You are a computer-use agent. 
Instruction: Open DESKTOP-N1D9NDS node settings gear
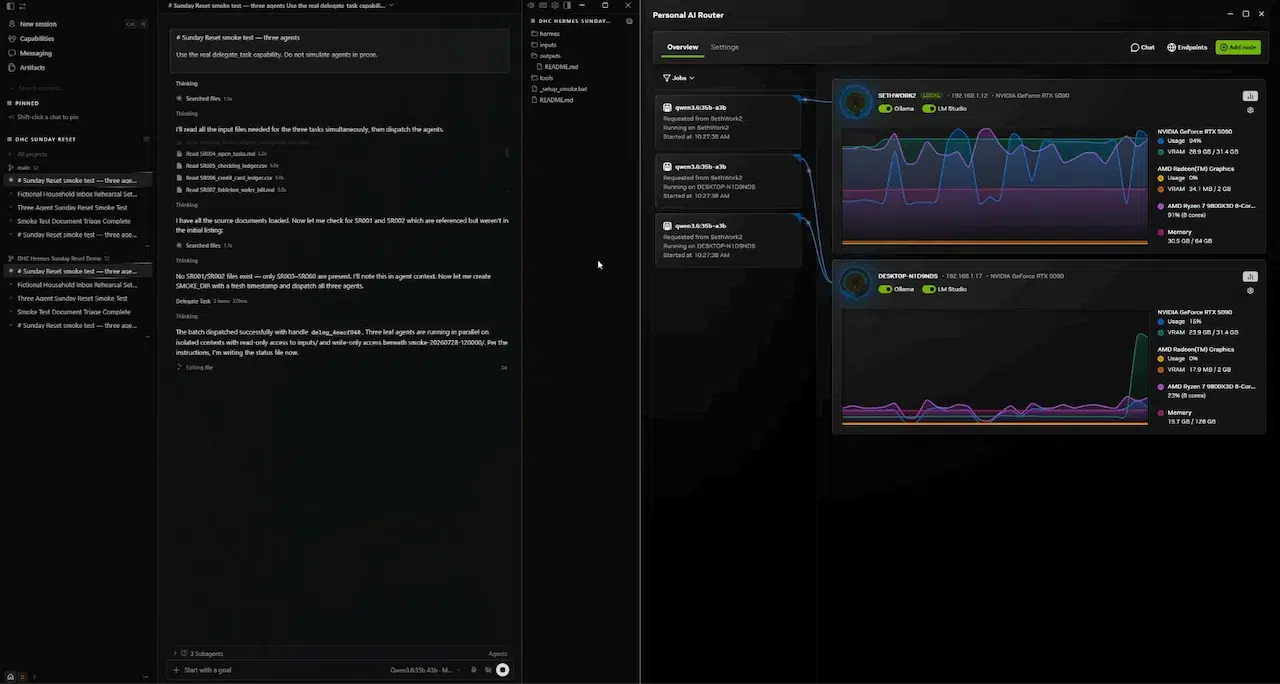1250,291
